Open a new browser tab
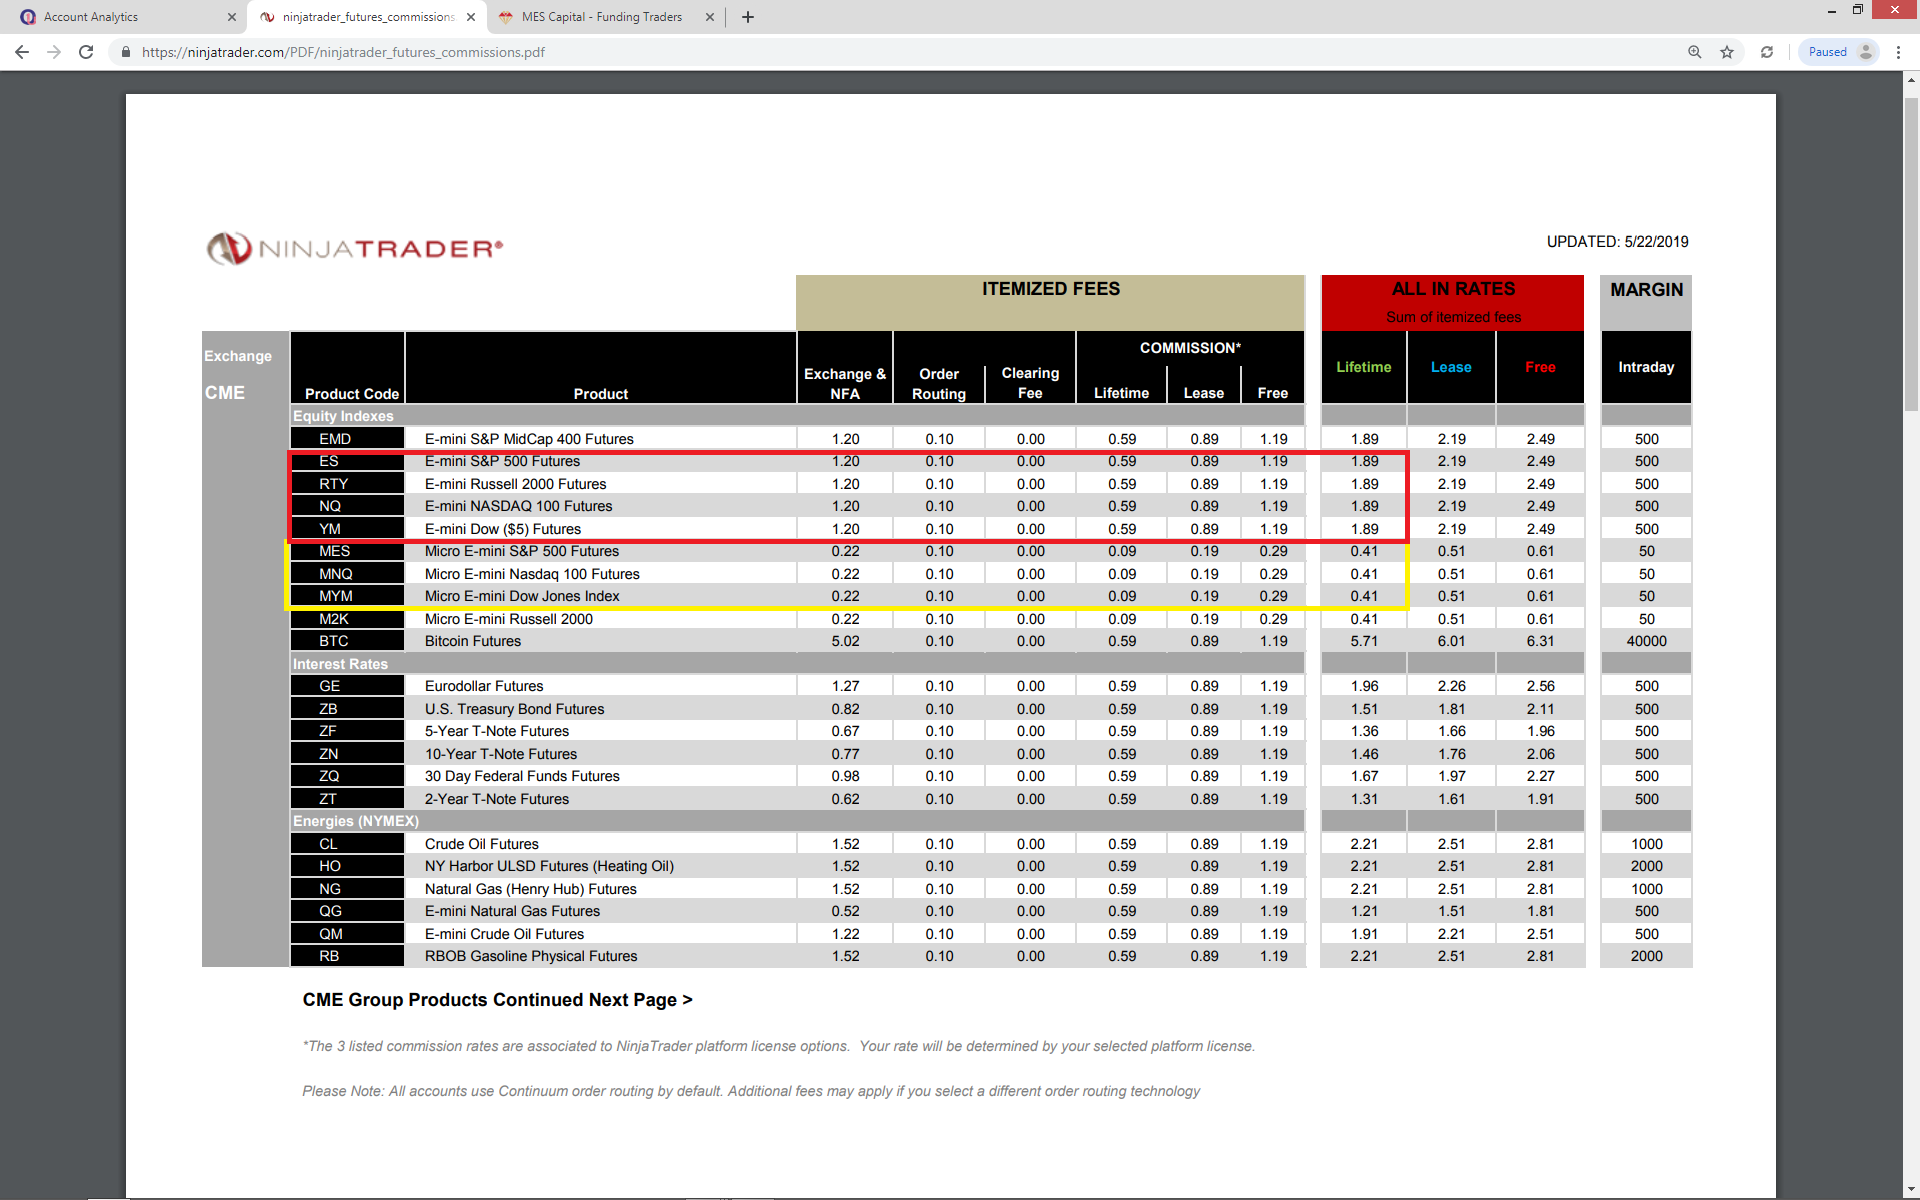This screenshot has height=1200, width=1920. (748, 17)
